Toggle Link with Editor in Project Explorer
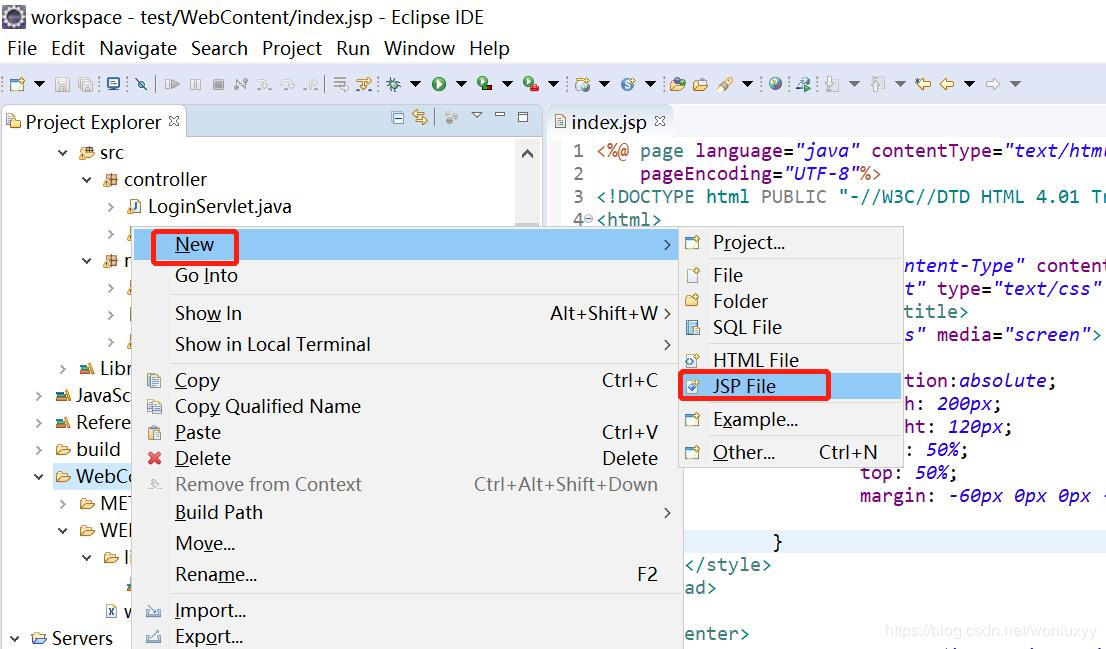The height and width of the screenshot is (649, 1106). click(x=420, y=118)
